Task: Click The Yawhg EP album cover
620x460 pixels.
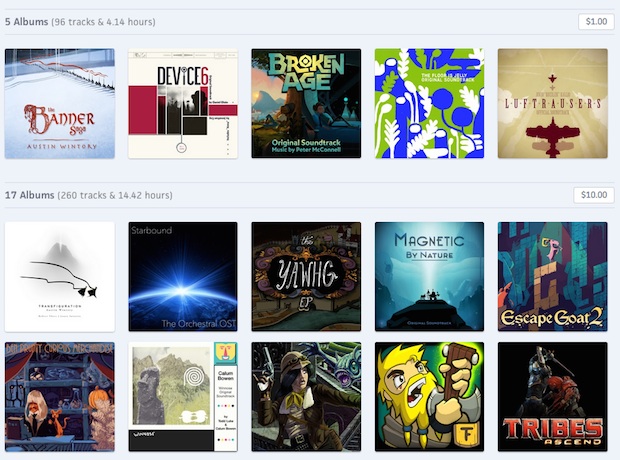Action: coord(306,277)
